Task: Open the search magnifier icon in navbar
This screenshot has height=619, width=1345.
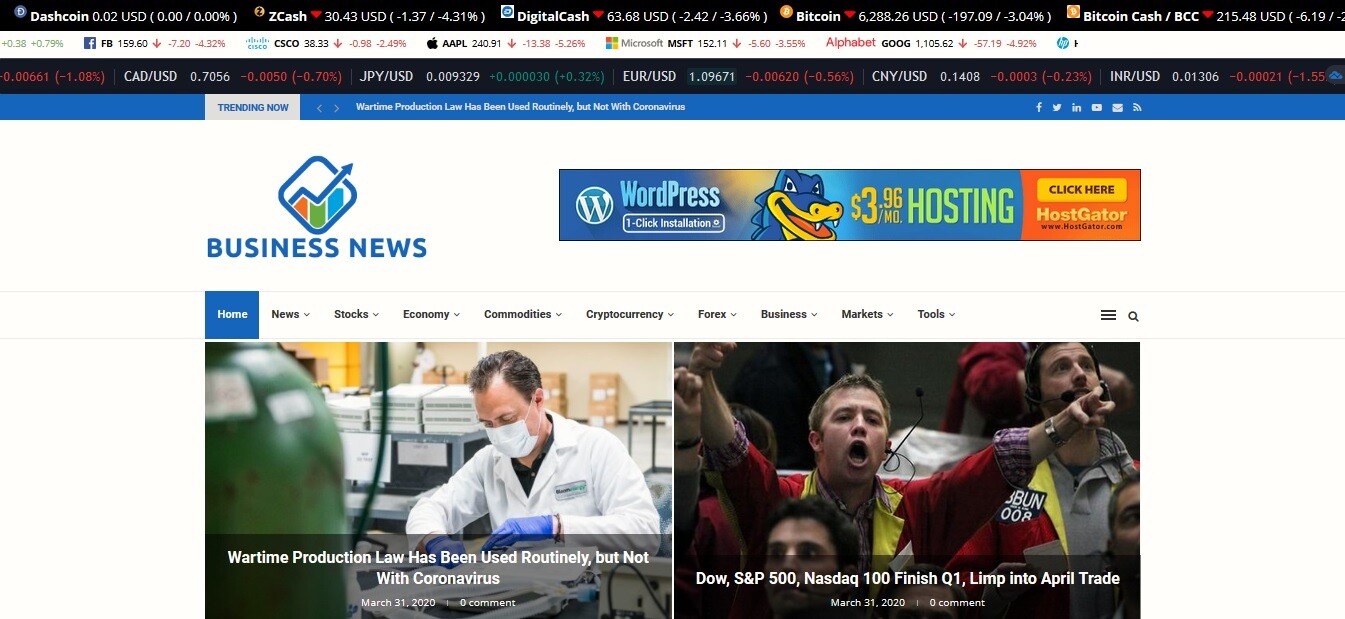Action: (1133, 316)
